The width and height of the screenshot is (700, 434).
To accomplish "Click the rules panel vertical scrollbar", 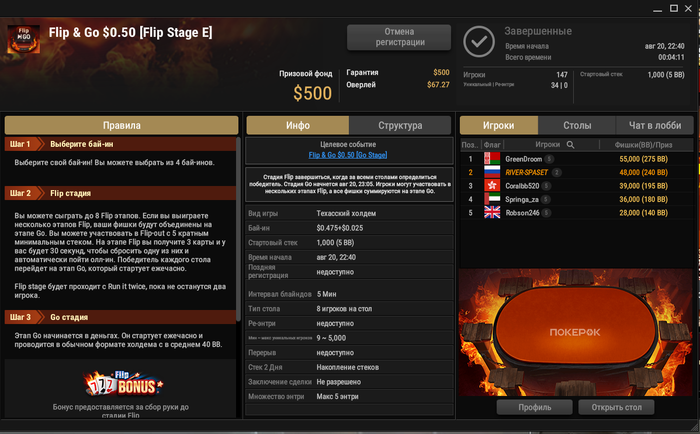I will click(238, 230).
